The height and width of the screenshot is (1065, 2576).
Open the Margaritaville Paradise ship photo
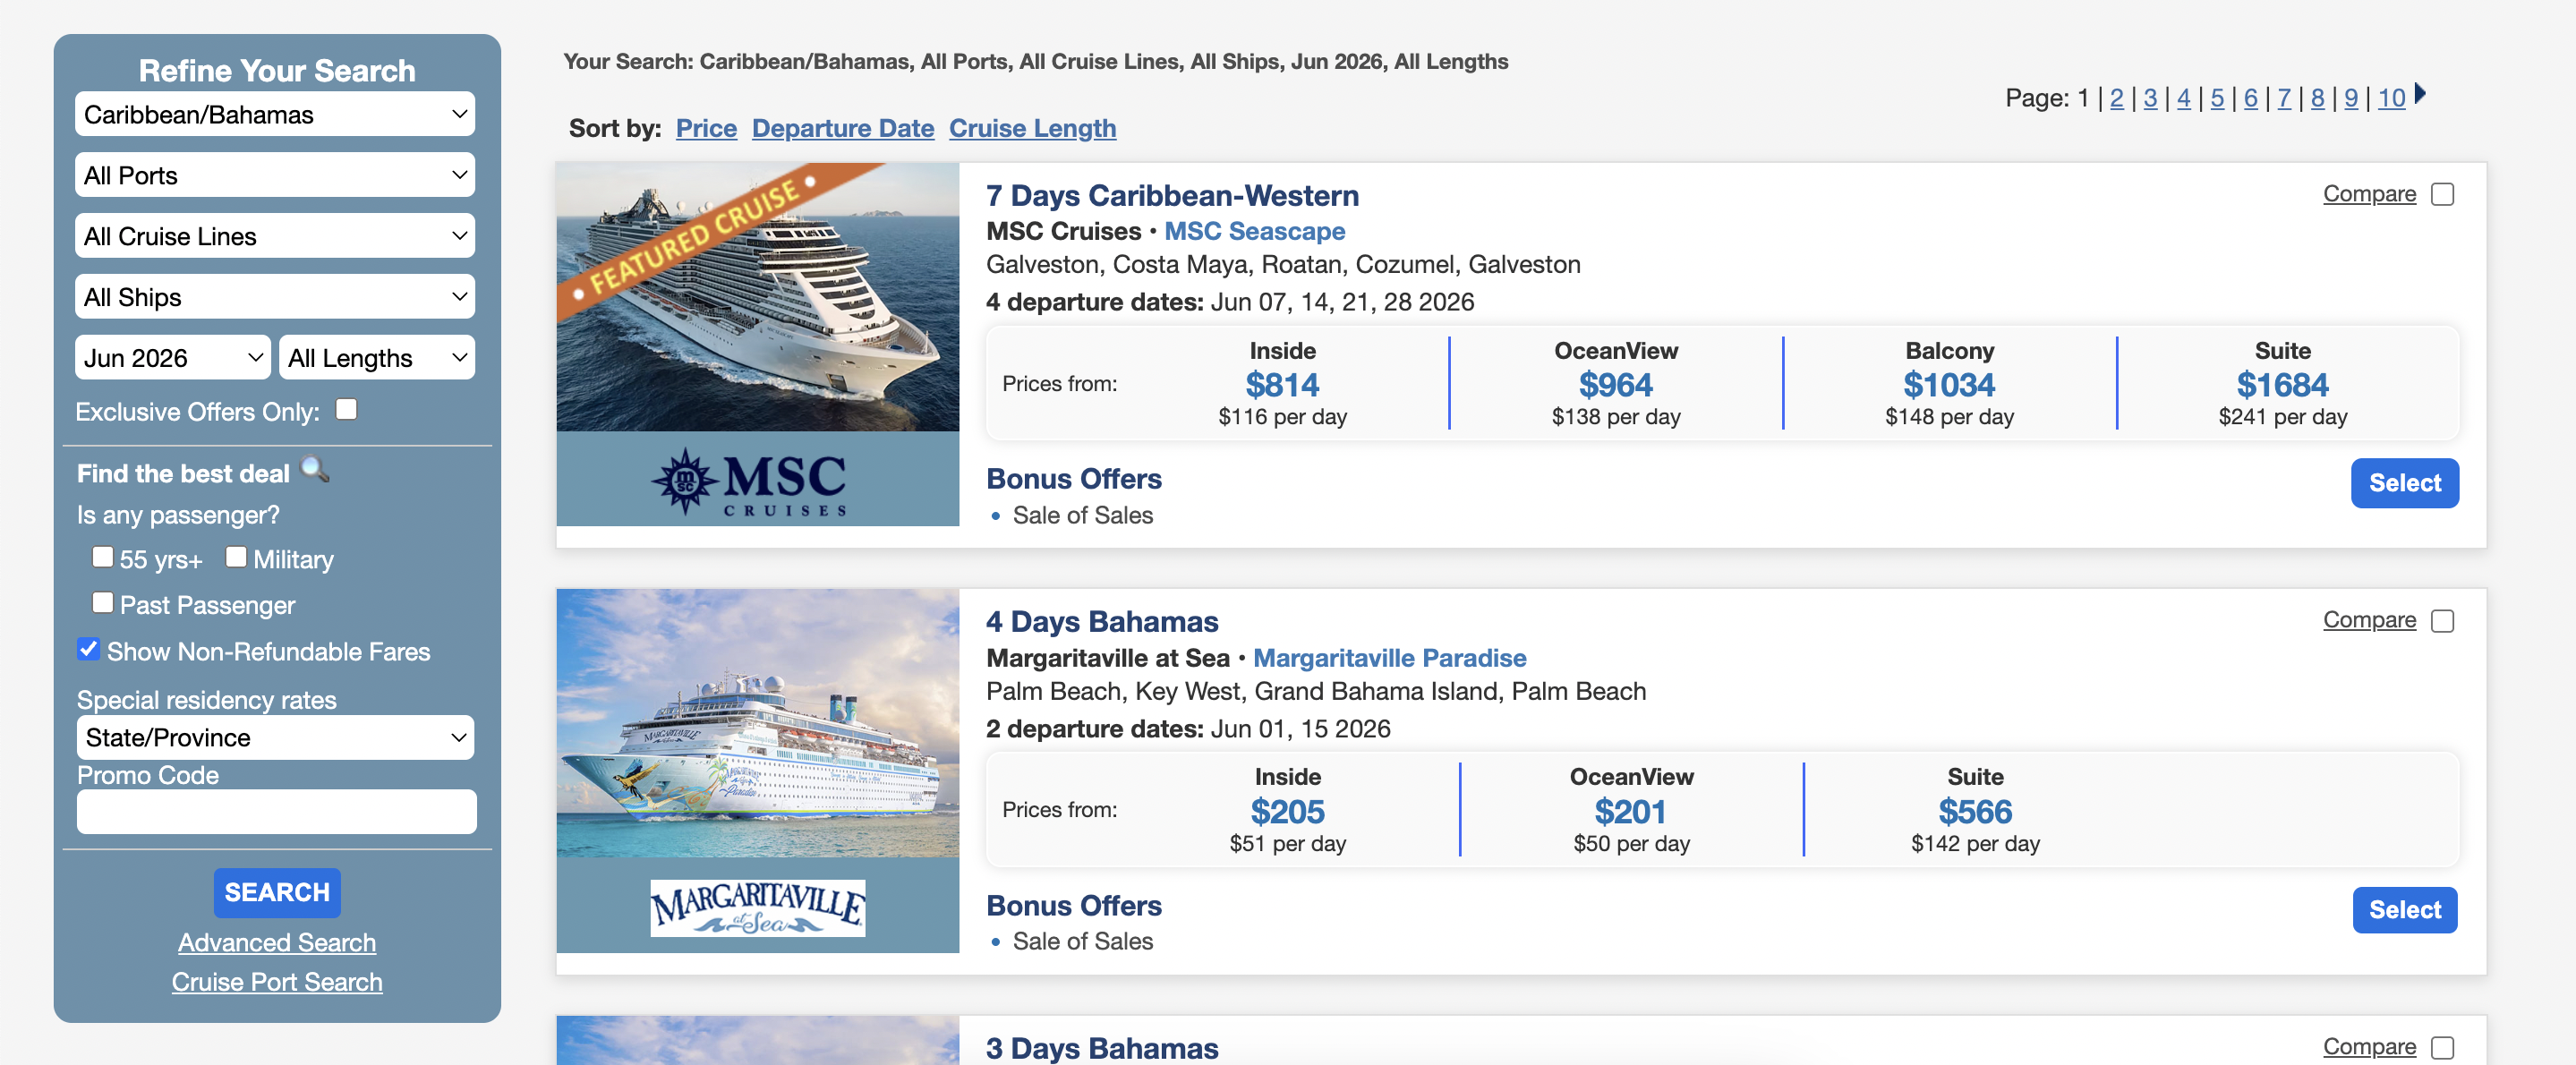click(x=757, y=723)
